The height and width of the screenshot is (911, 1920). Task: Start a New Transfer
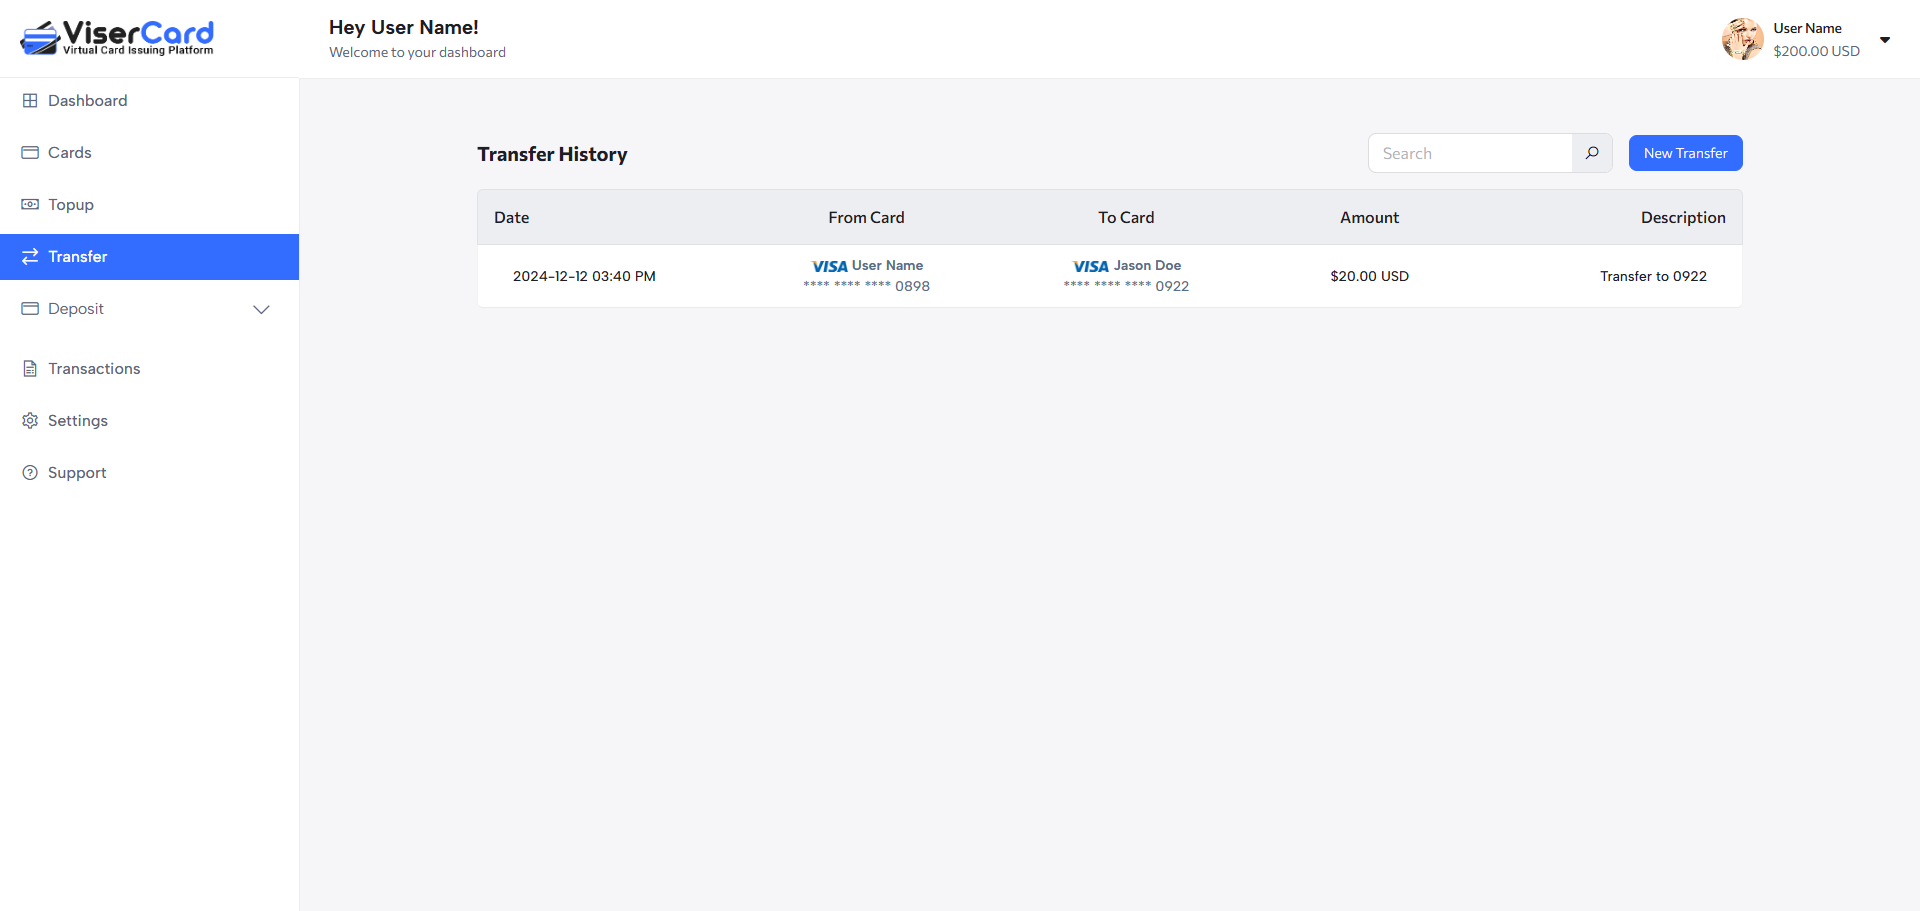1685,153
